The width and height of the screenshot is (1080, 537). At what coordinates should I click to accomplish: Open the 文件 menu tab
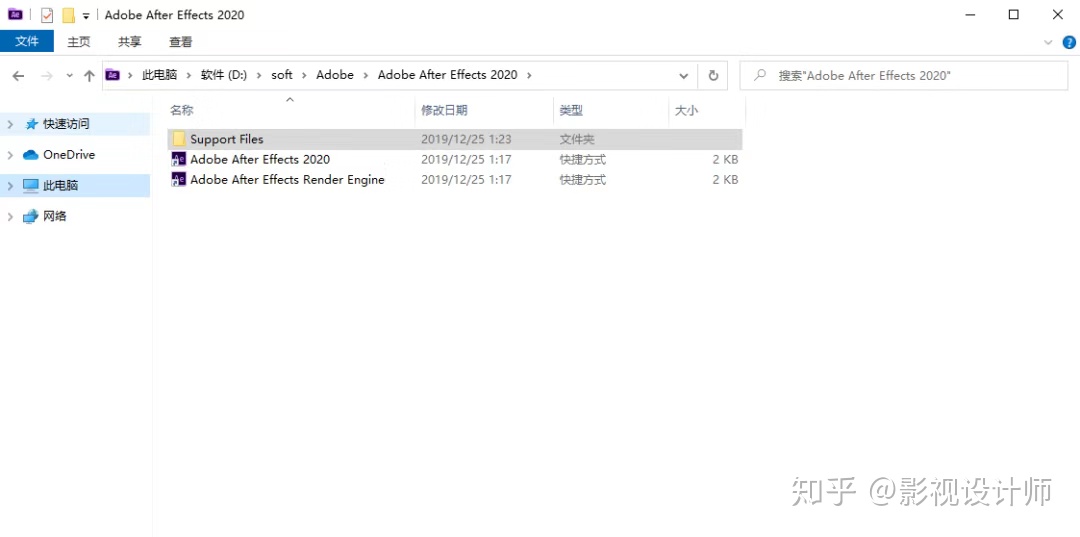27,41
